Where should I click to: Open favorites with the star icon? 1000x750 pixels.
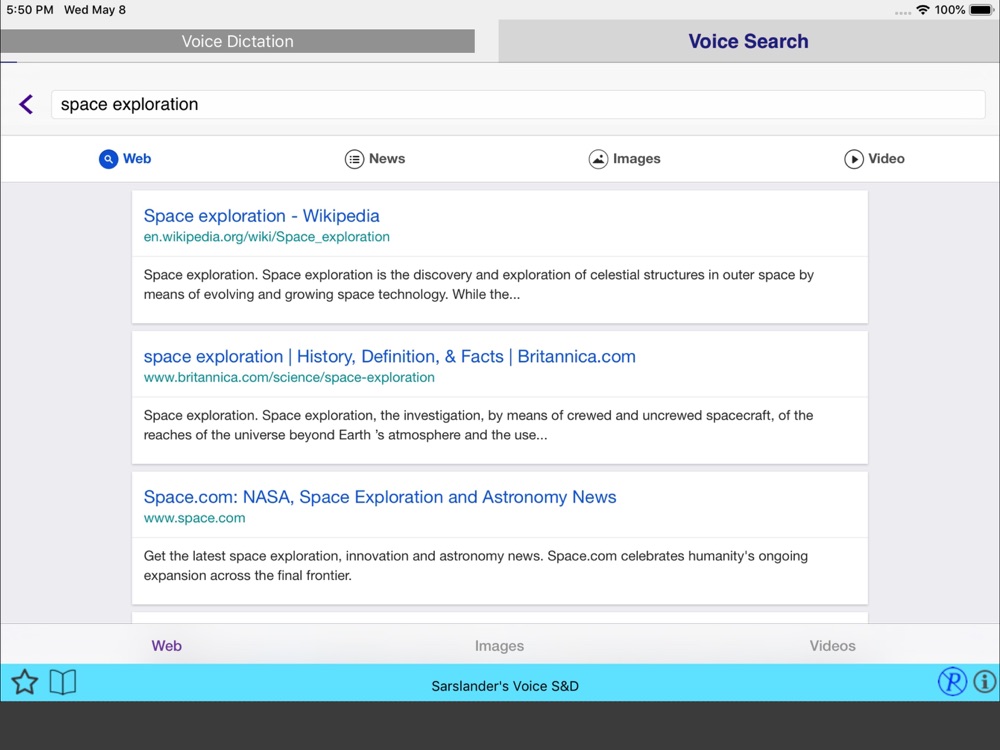[x=25, y=682]
